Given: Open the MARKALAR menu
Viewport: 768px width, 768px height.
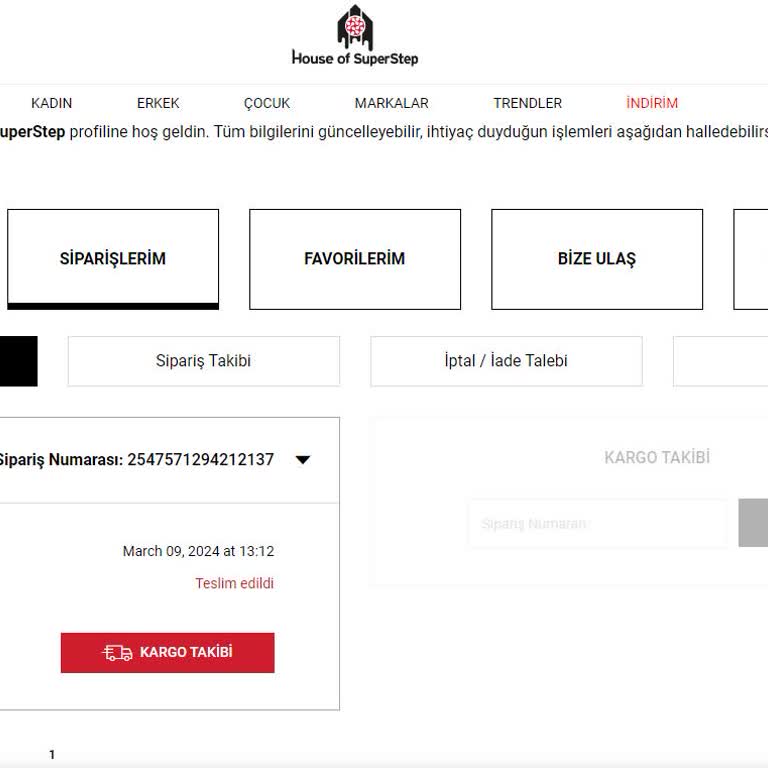Looking at the screenshot, I should 391,103.
